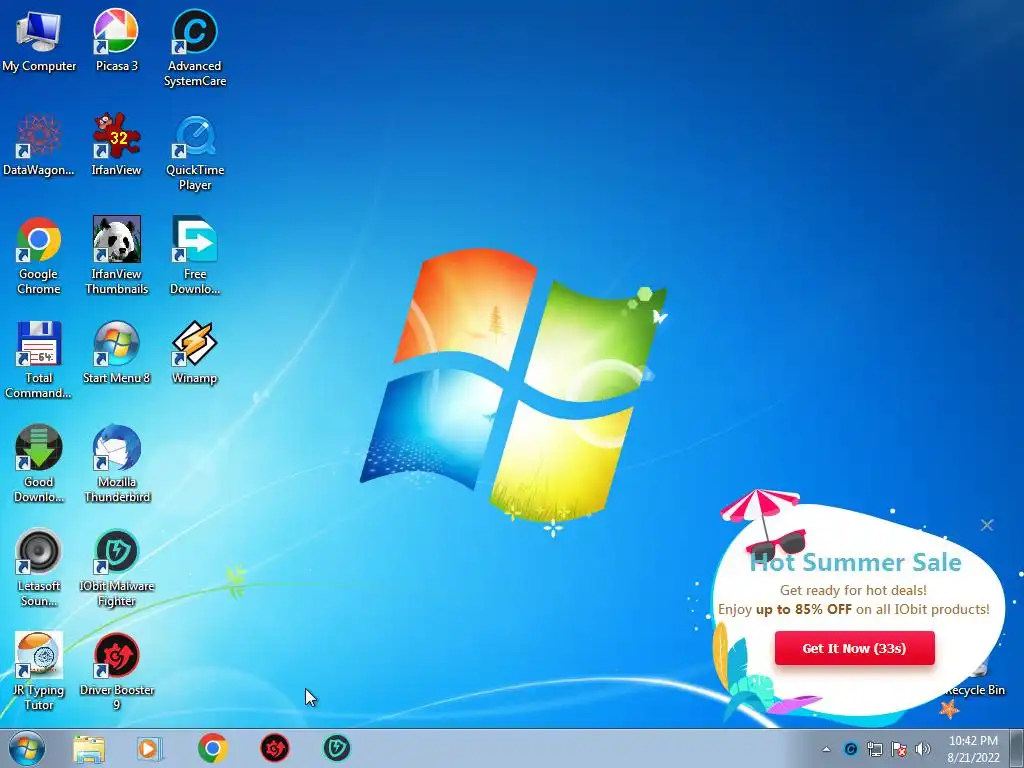Image resolution: width=1024 pixels, height=768 pixels.
Task: Launch Windows Media Player from taskbar
Action: [x=150, y=748]
